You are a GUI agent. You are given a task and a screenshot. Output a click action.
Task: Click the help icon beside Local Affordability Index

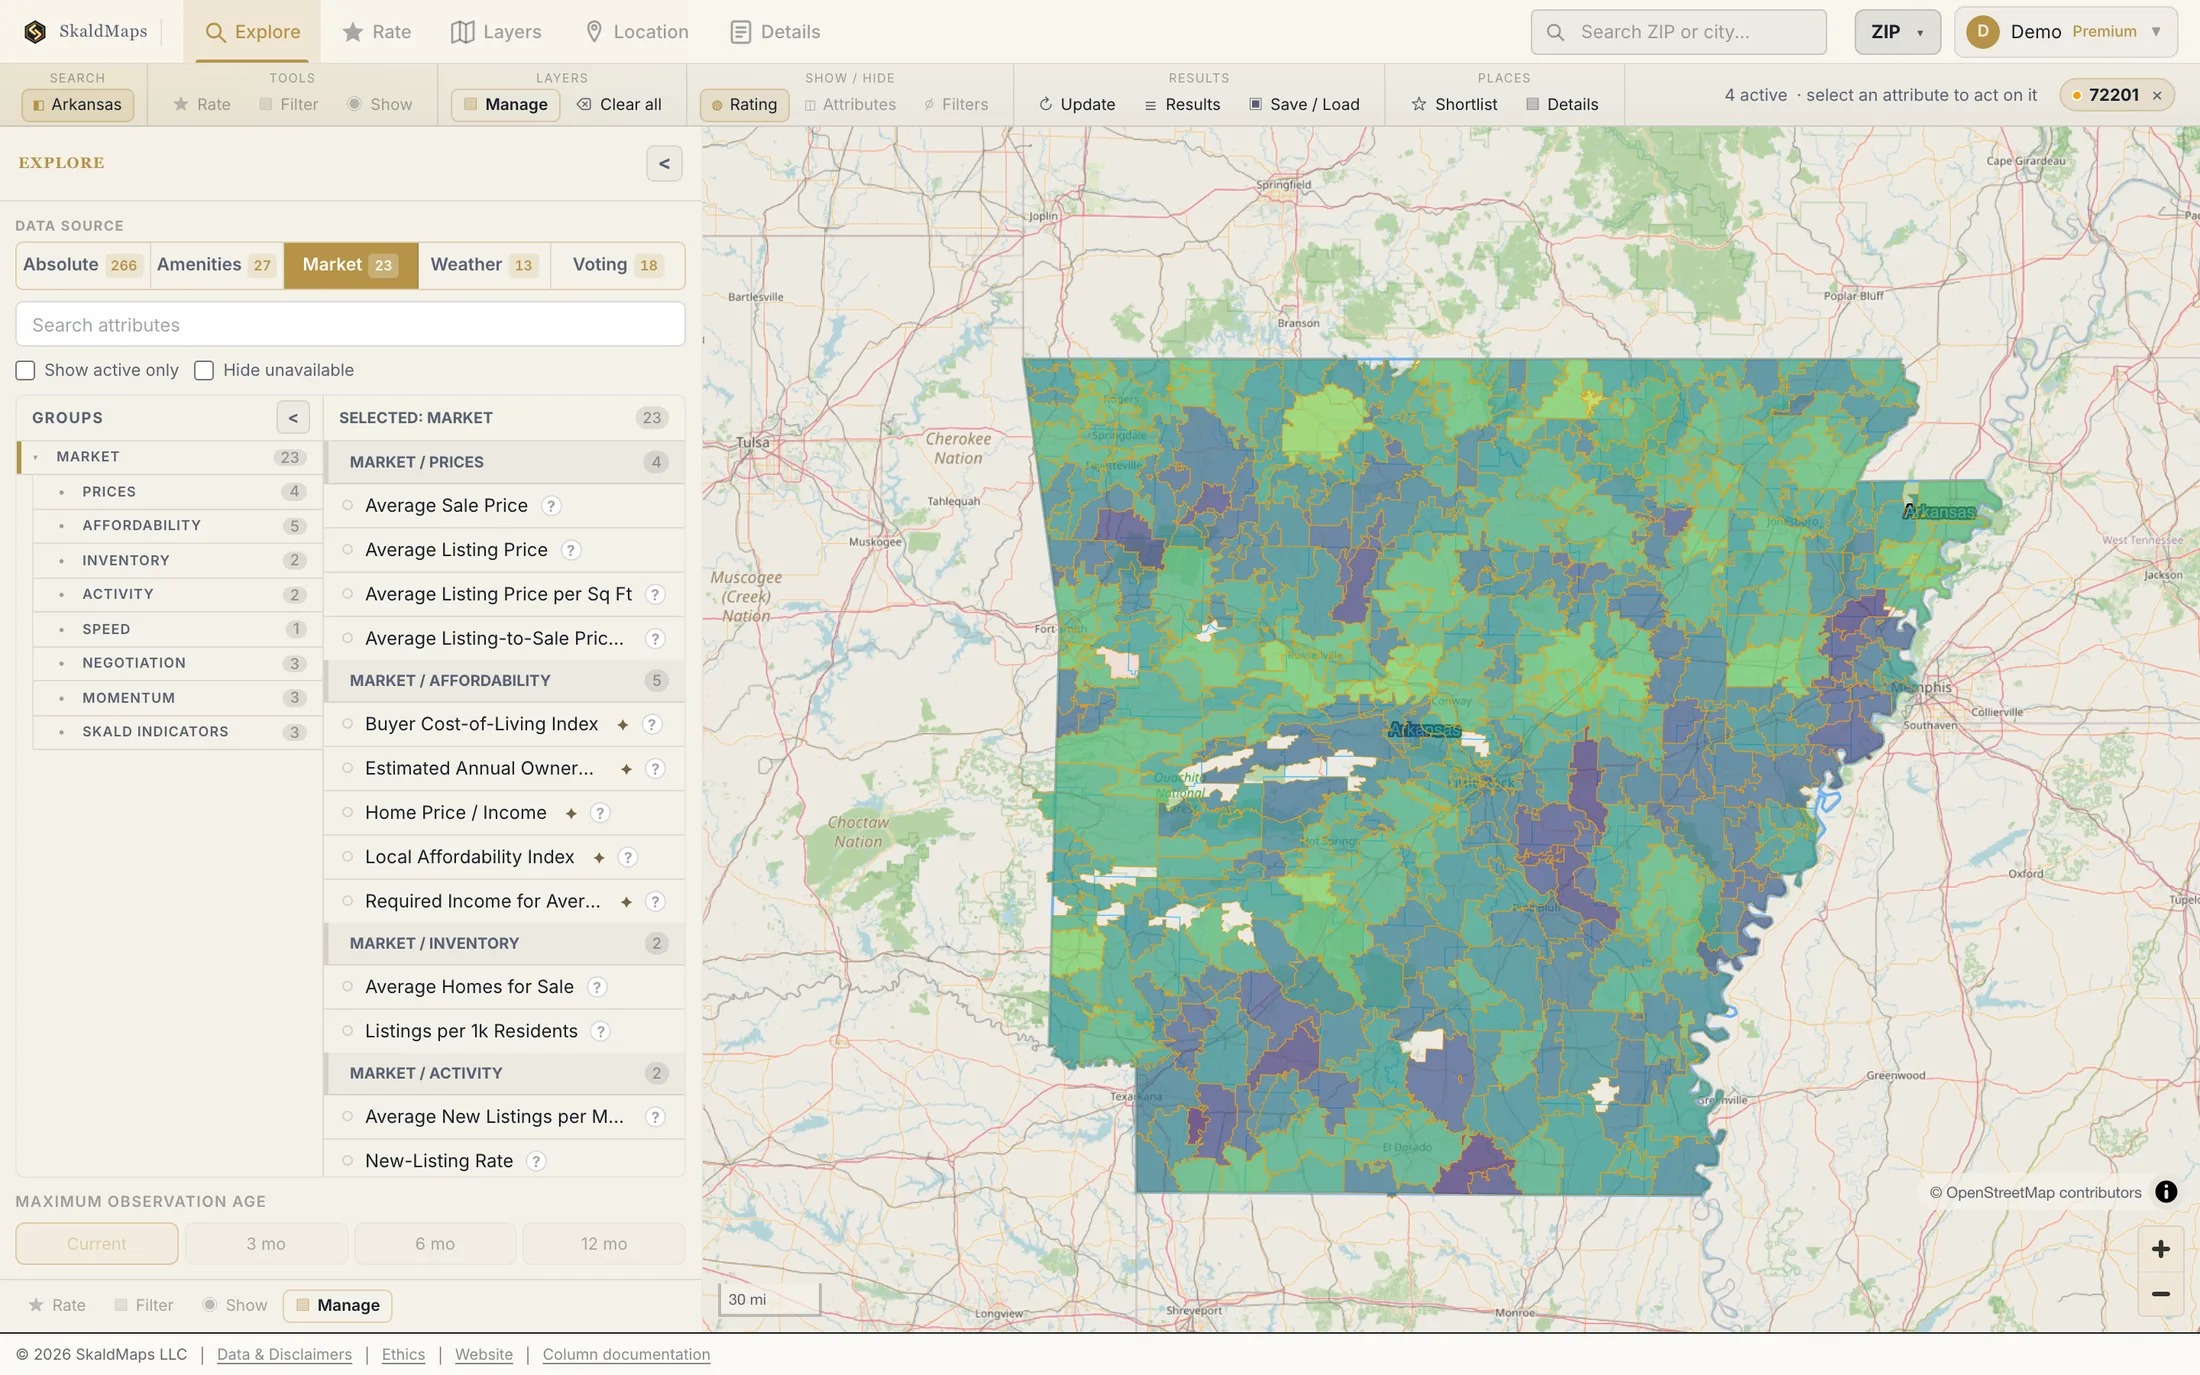[628, 857]
